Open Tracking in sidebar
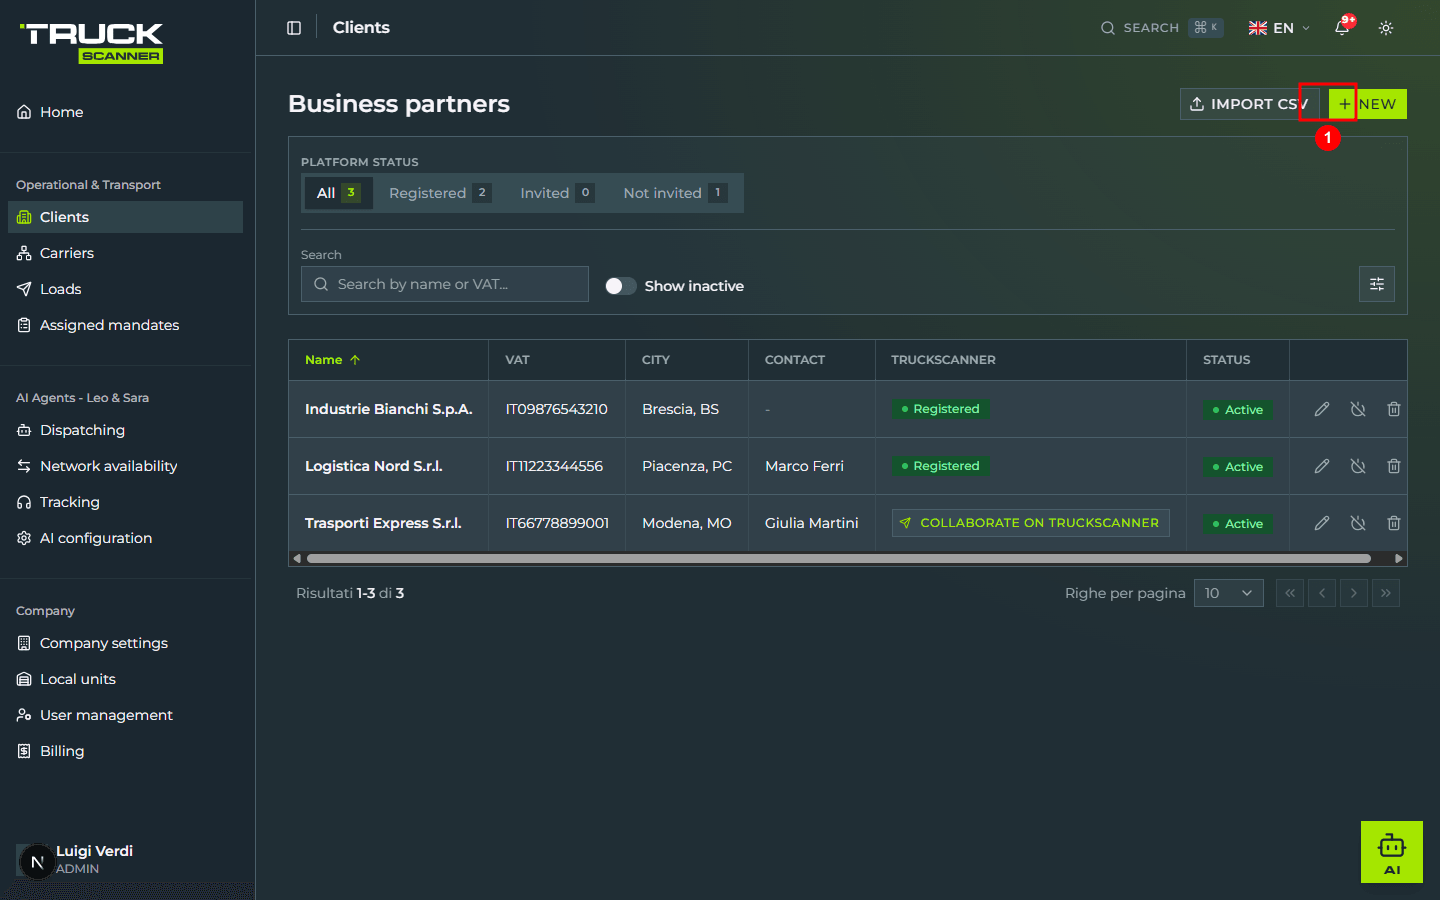This screenshot has height=900, width=1440. coord(125,502)
